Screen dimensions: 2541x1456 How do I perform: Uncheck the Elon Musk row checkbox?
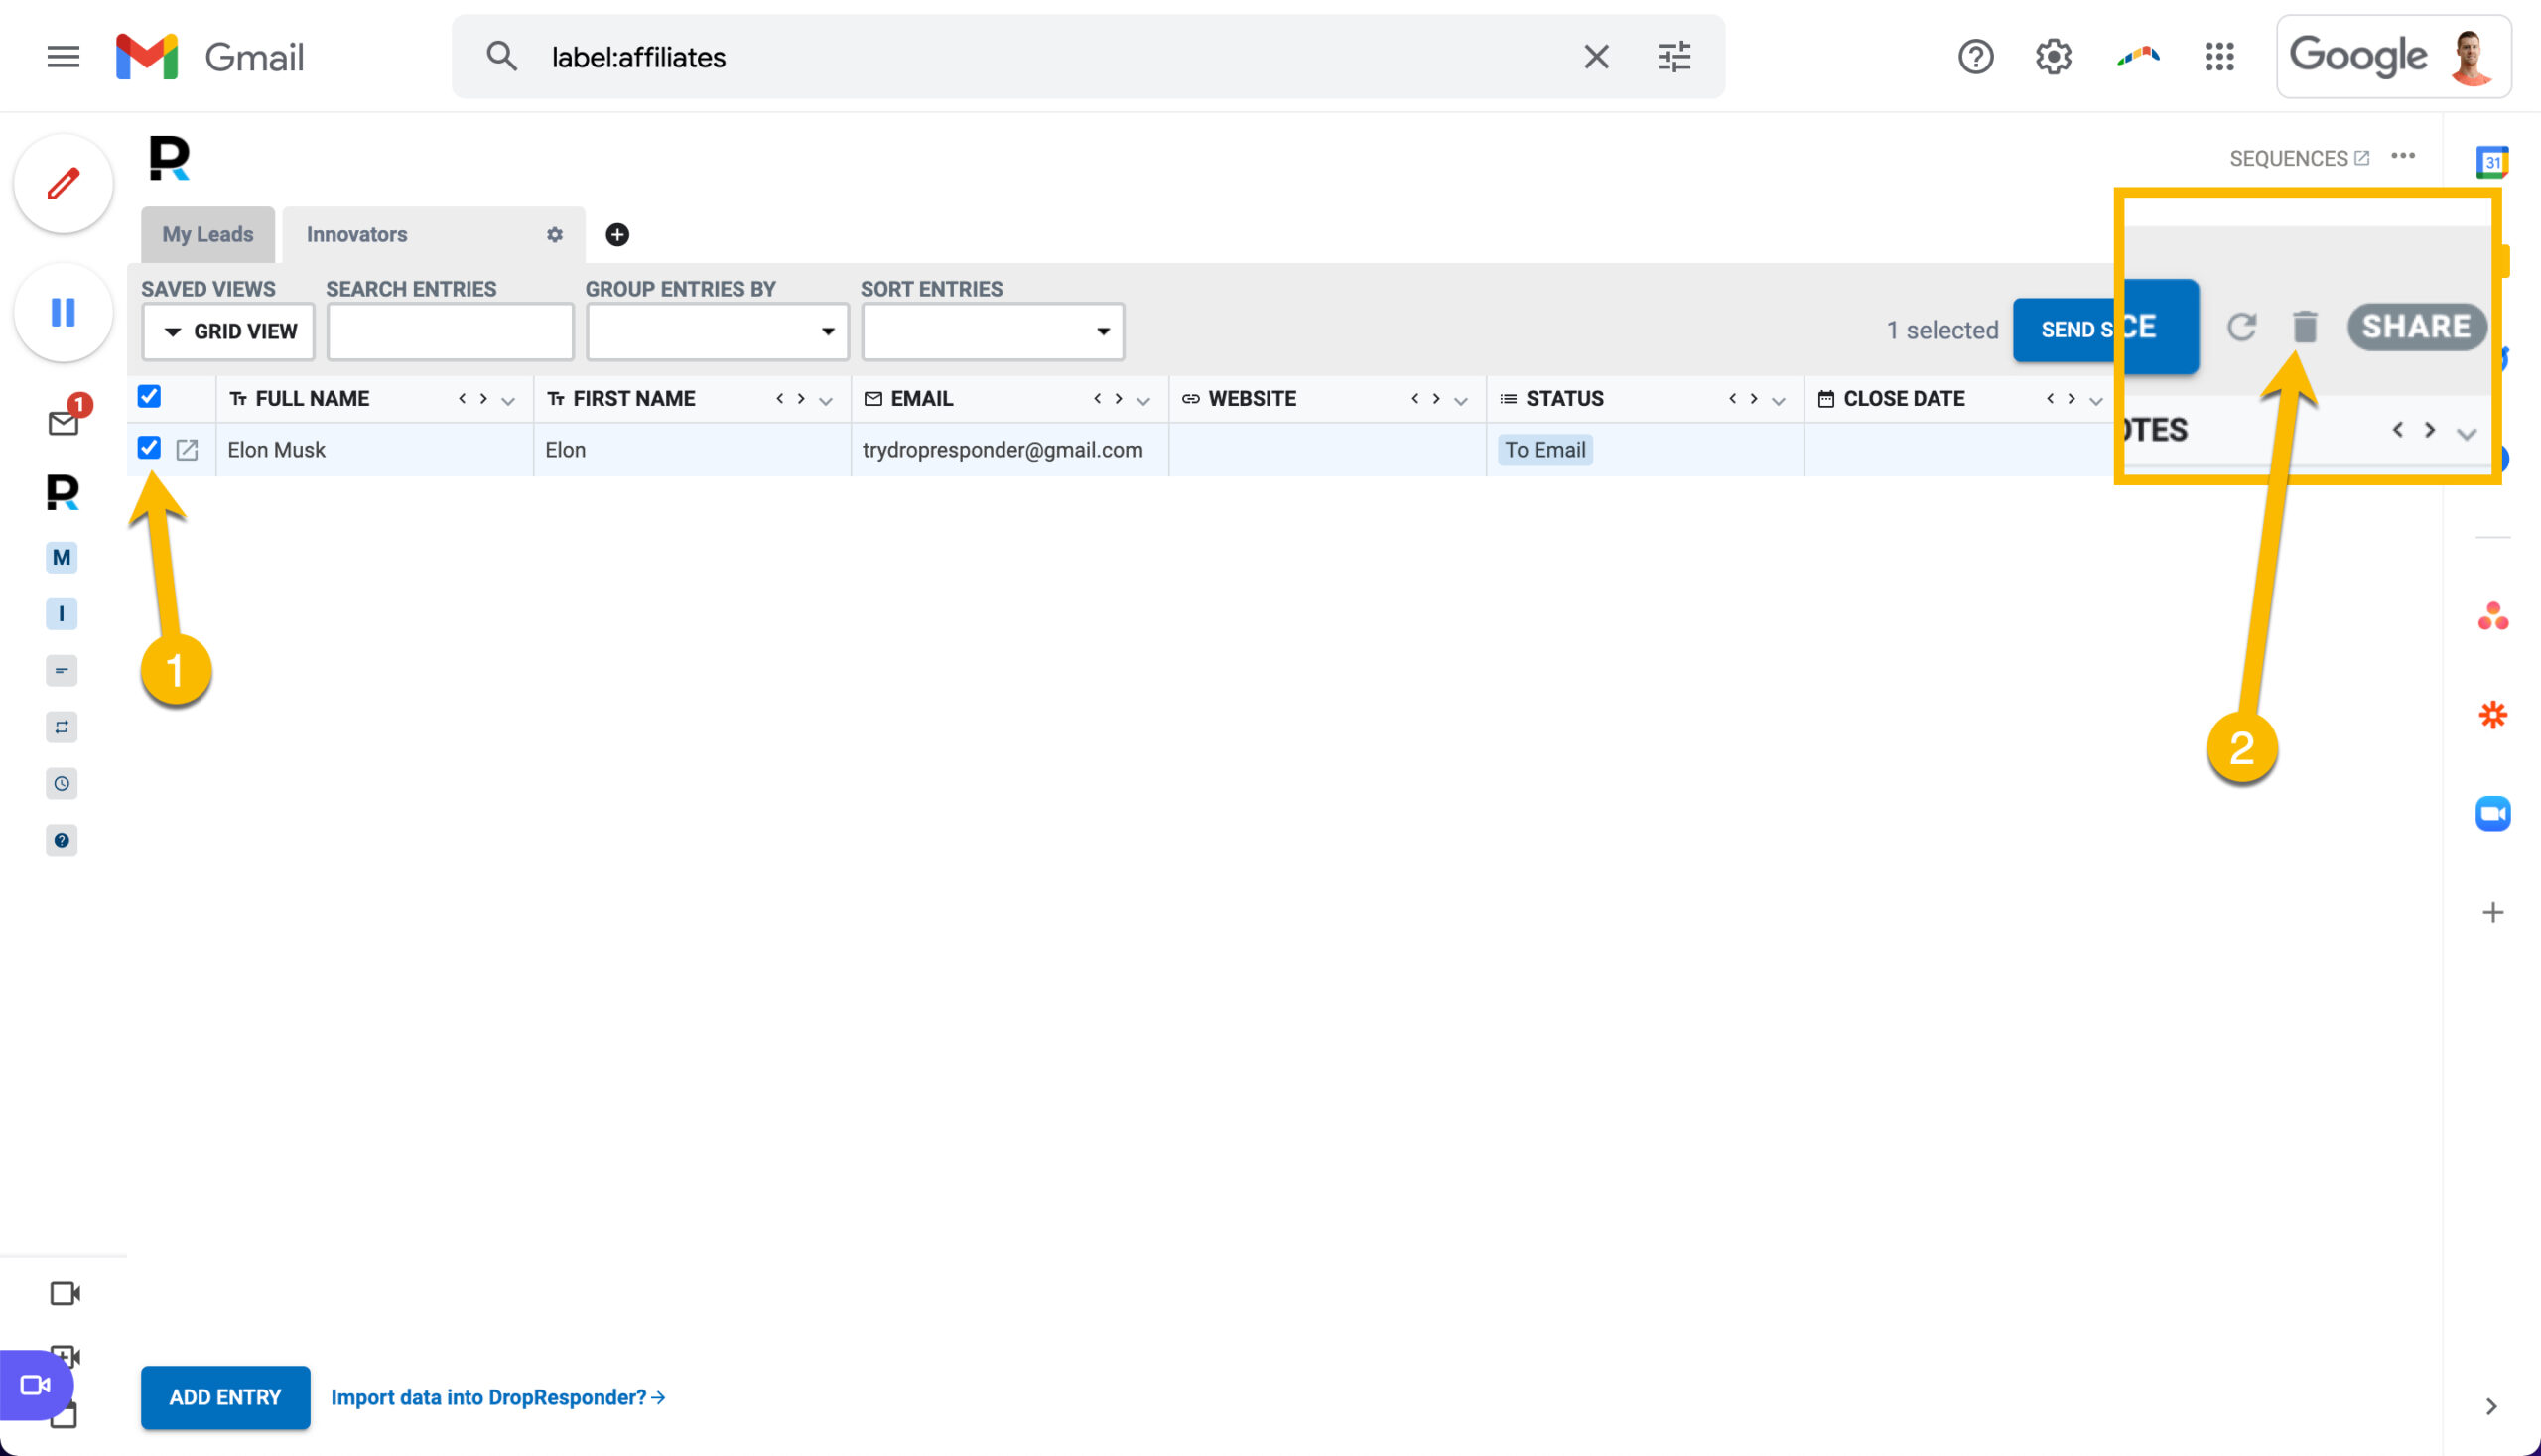(x=149, y=448)
